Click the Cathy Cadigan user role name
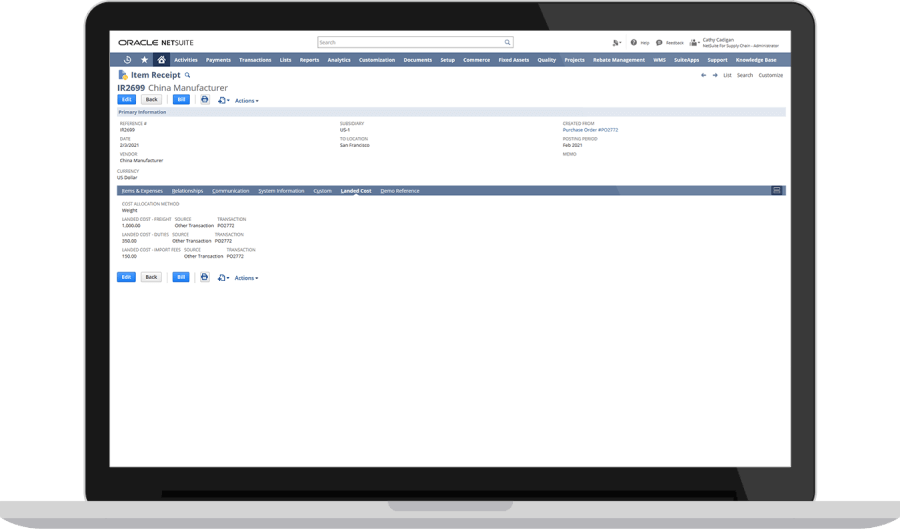Image resolution: width=900 pixels, height=529 pixels. click(x=740, y=42)
